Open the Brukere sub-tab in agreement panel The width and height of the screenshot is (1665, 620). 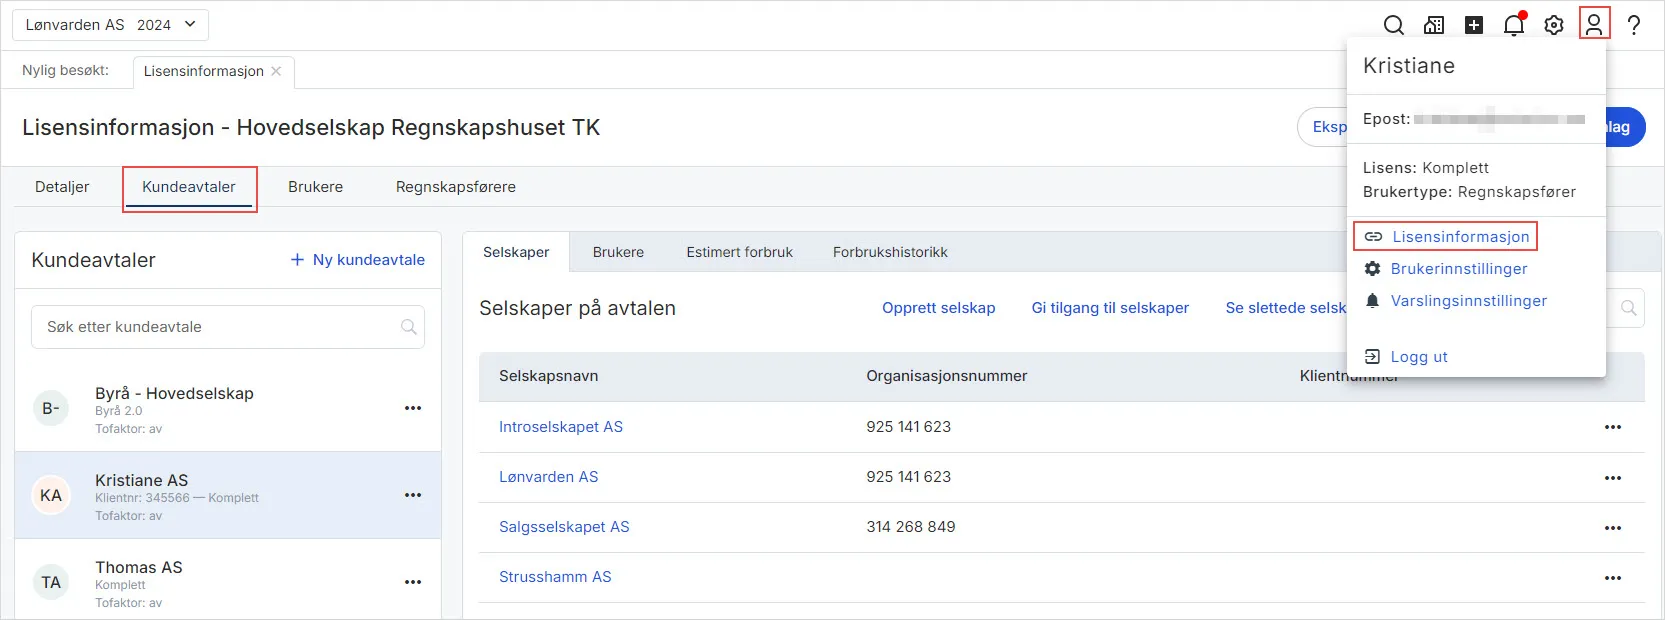coord(618,252)
